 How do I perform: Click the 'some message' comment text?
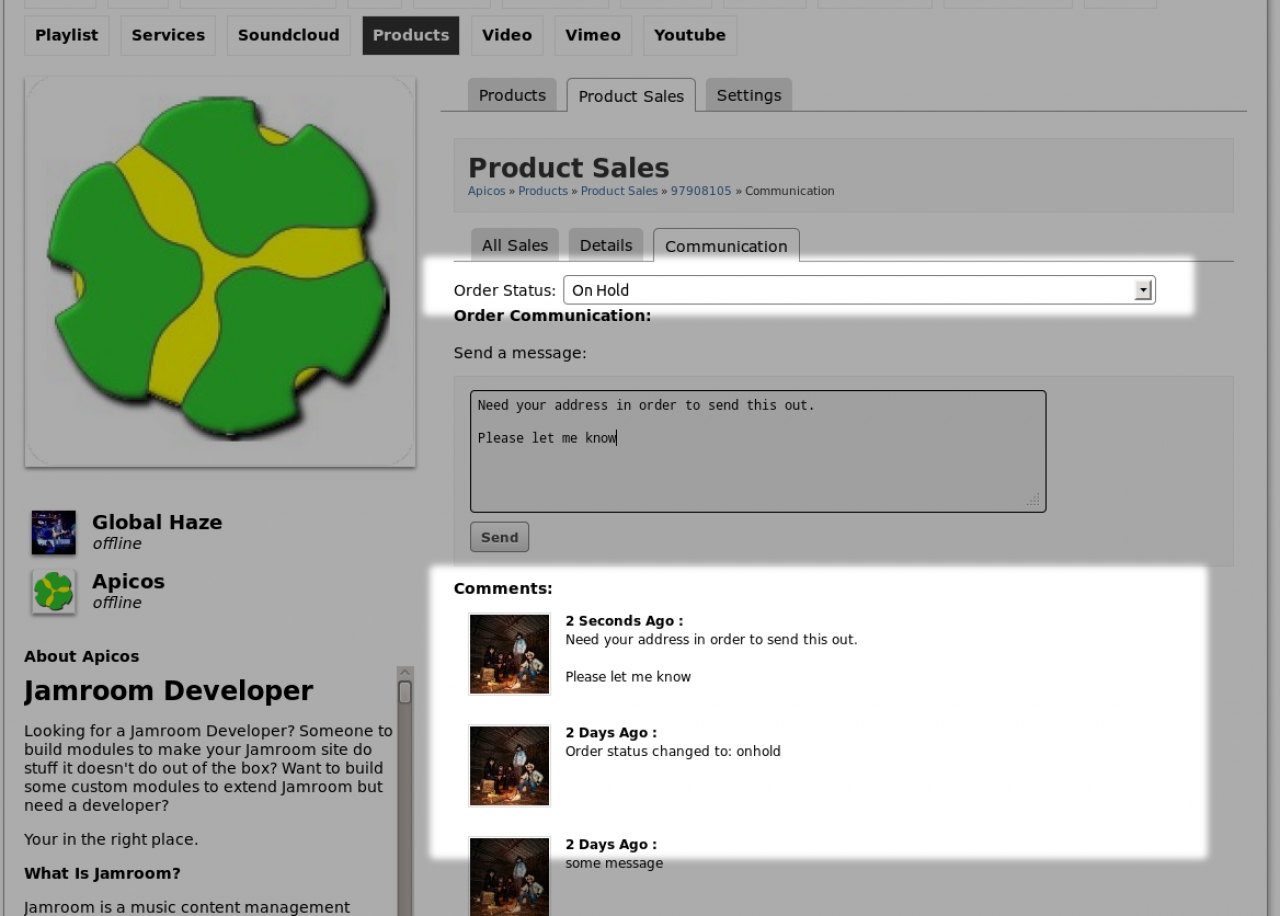coord(614,863)
